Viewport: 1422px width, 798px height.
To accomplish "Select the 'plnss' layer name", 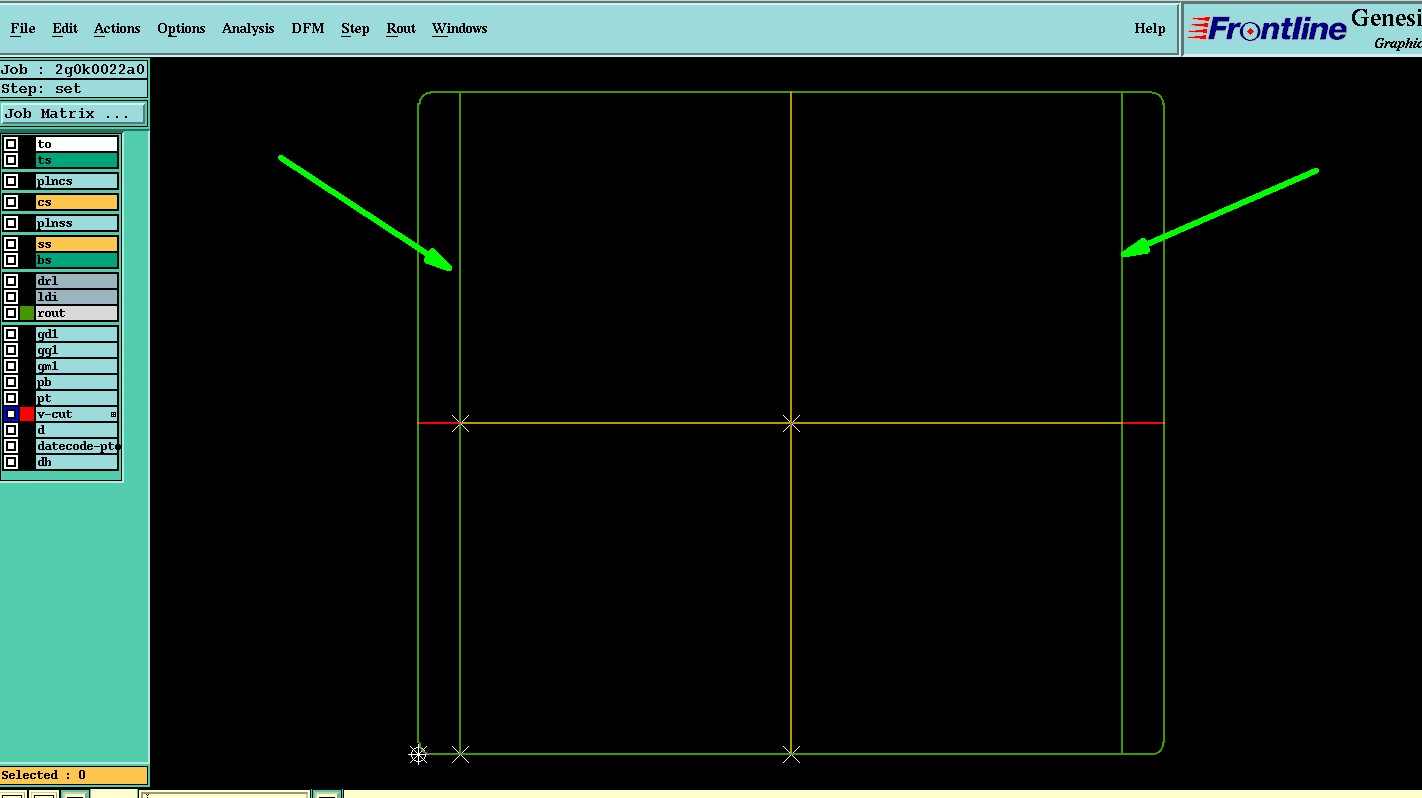I will click(77, 223).
